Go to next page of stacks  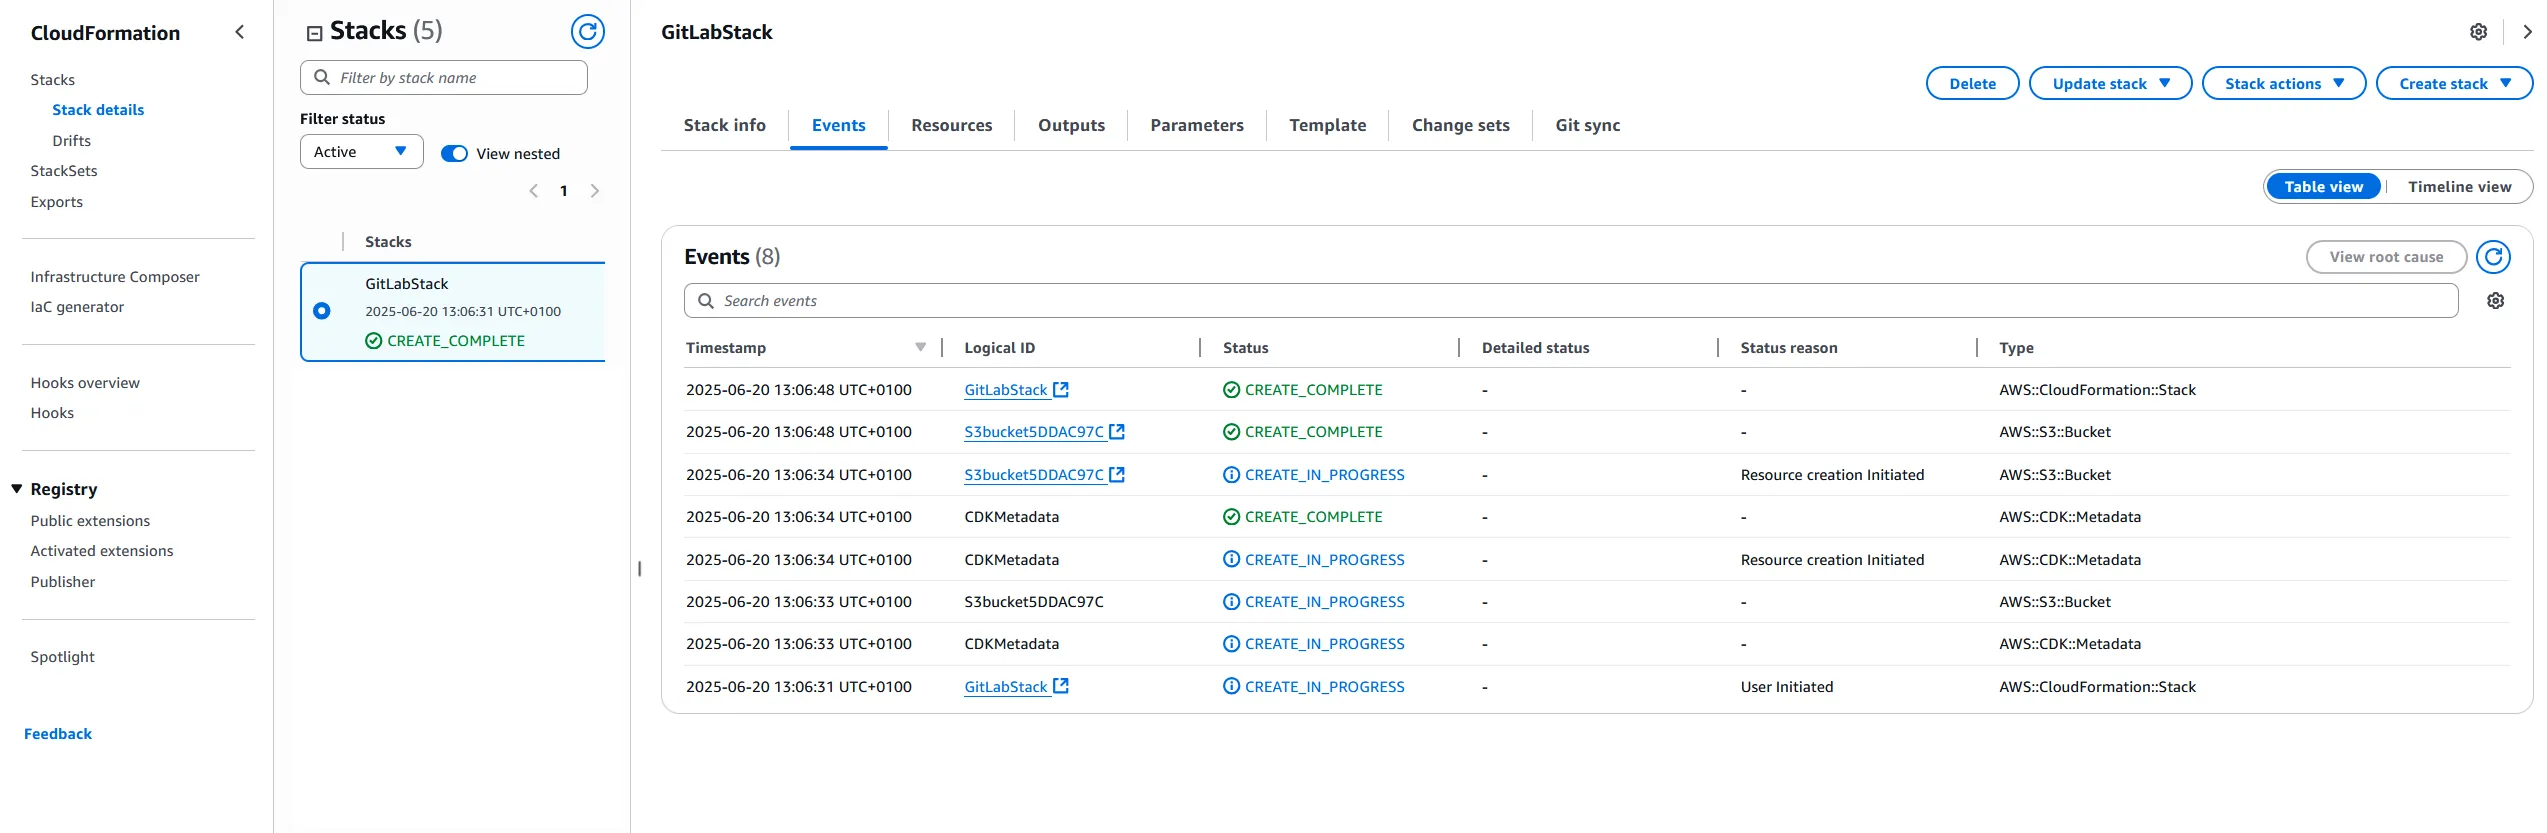[x=595, y=191]
